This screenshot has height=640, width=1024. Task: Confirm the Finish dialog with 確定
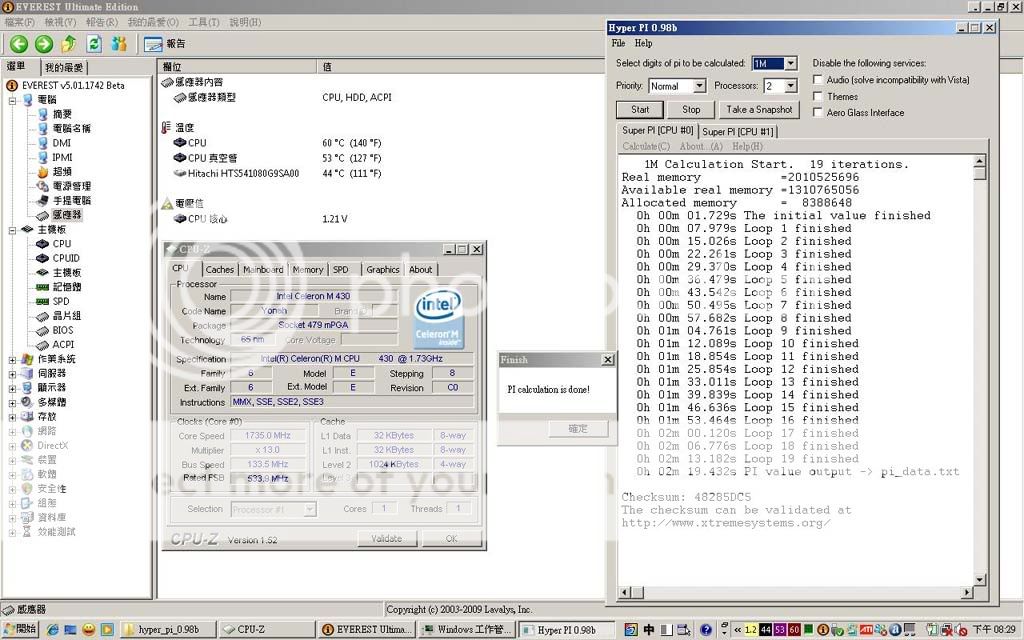tap(578, 428)
